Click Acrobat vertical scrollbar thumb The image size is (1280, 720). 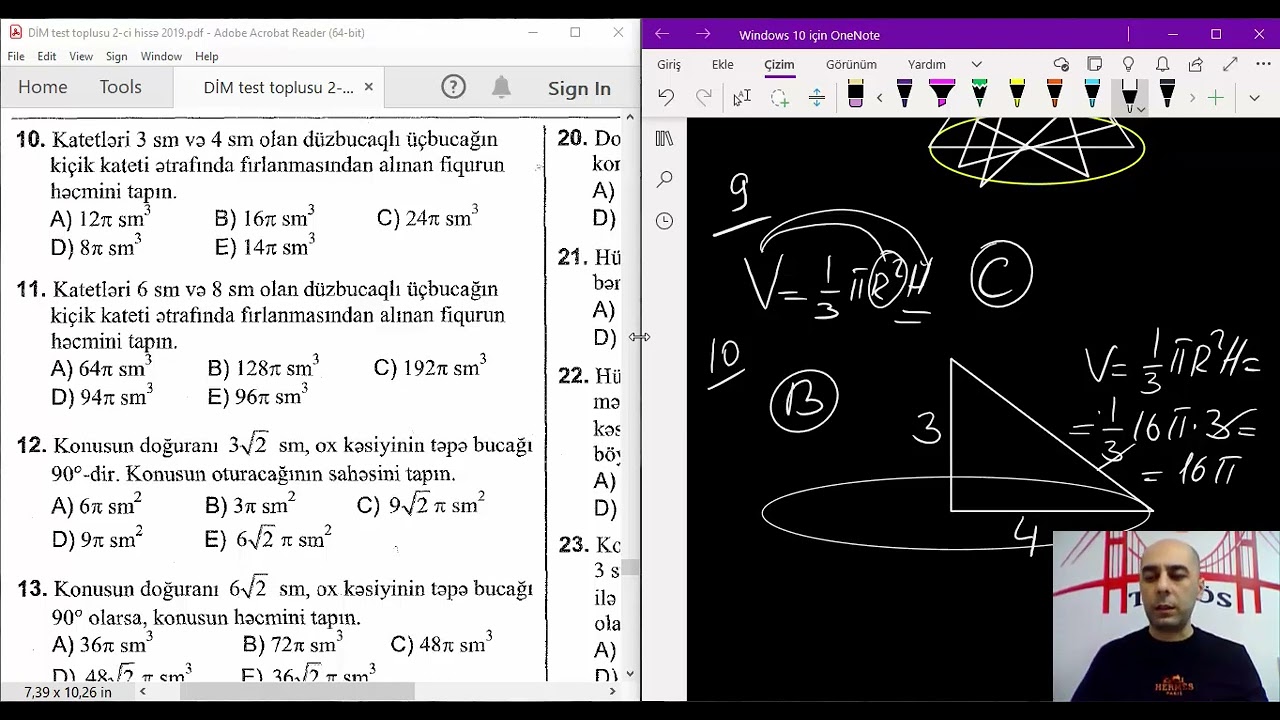[x=629, y=567]
